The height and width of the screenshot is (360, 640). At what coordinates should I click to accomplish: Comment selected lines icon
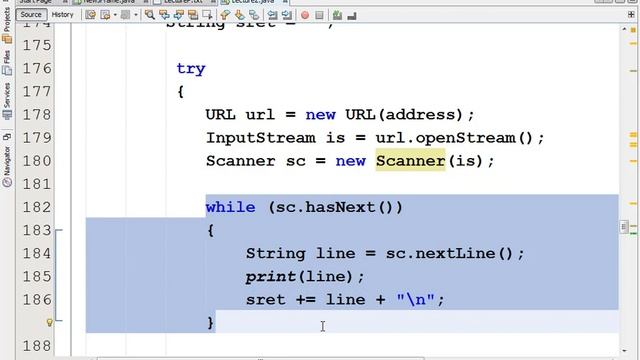[x=337, y=16]
